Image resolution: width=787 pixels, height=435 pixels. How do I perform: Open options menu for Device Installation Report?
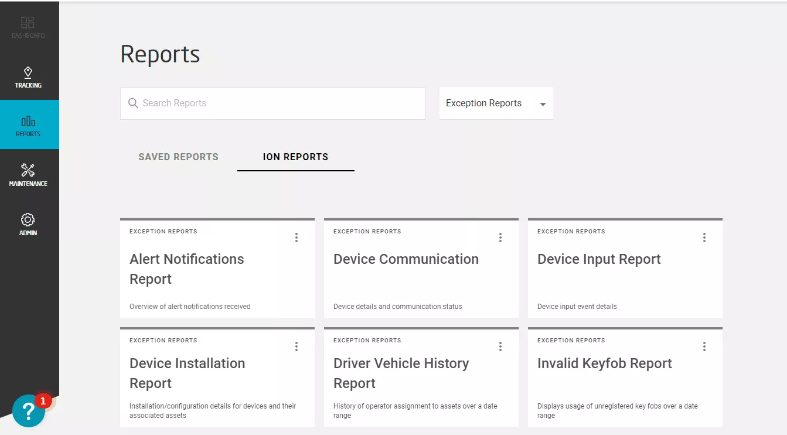click(x=296, y=346)
